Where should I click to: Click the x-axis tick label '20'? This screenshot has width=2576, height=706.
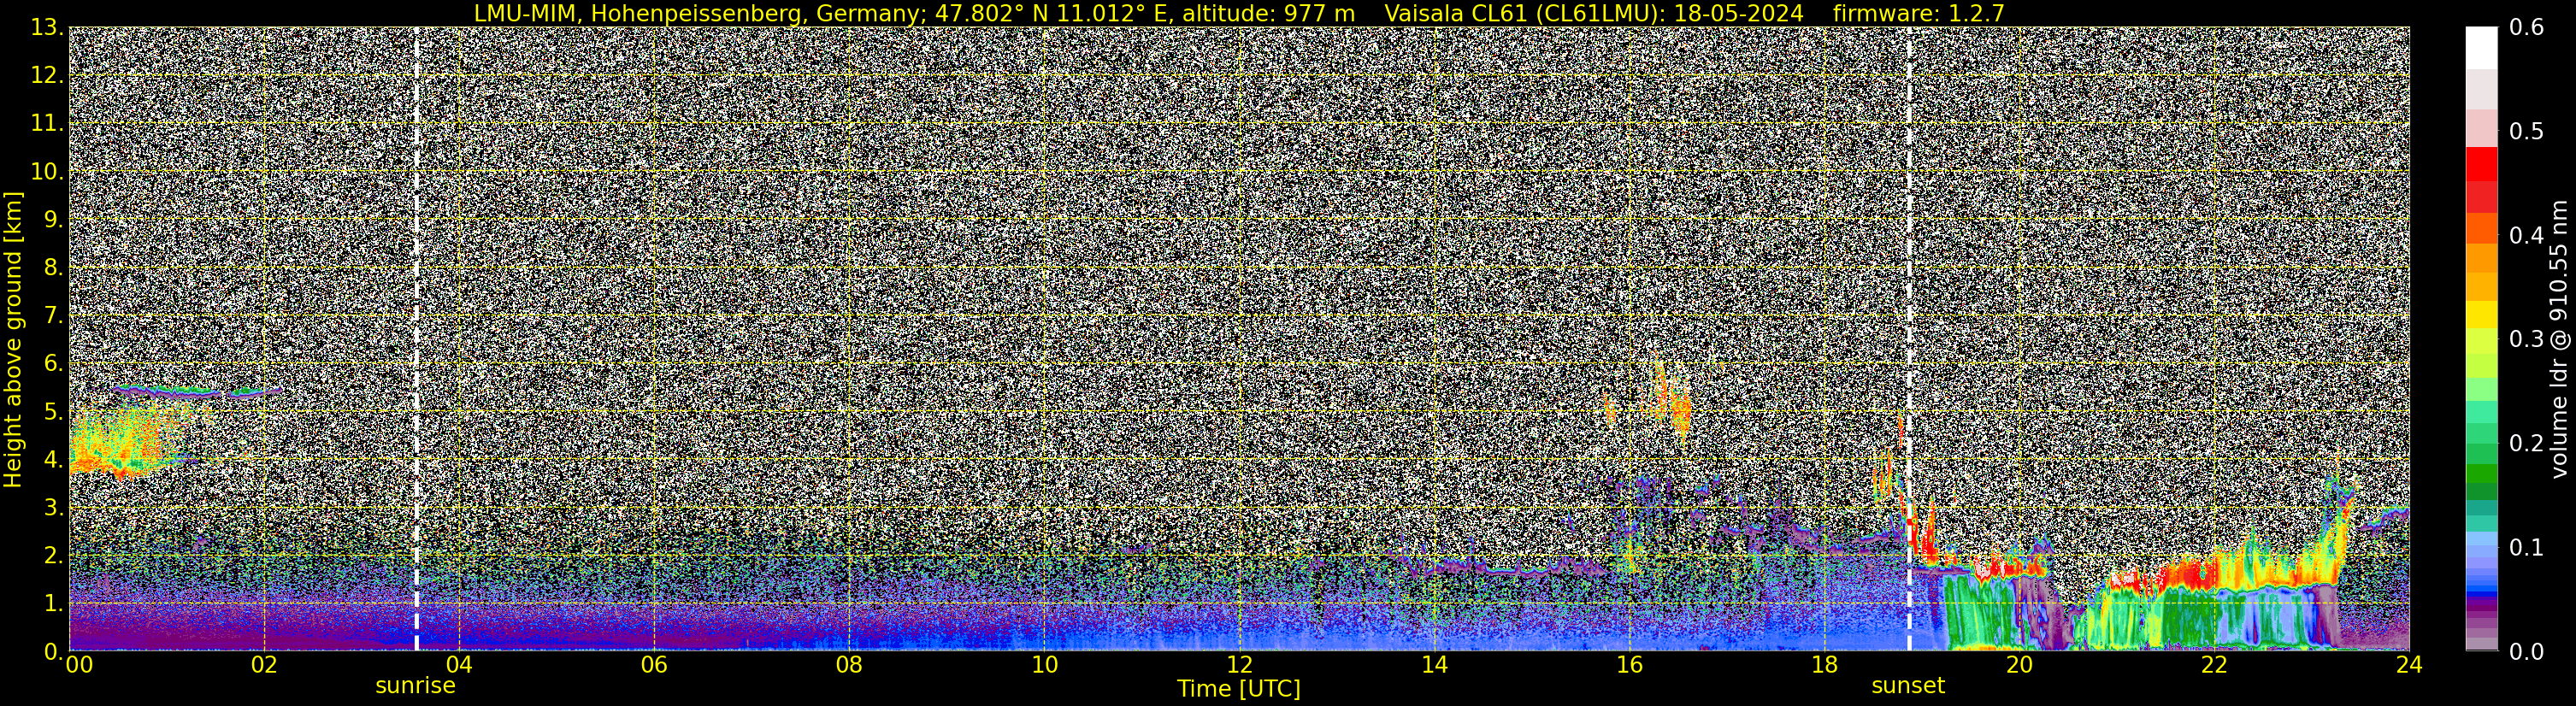tap(2019, 665)
